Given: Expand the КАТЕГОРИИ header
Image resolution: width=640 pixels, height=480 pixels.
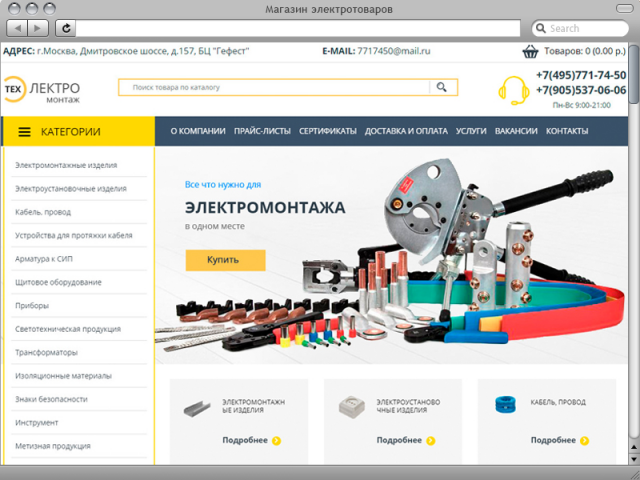Looking at the screenshot, I should [x=78, y=131].
